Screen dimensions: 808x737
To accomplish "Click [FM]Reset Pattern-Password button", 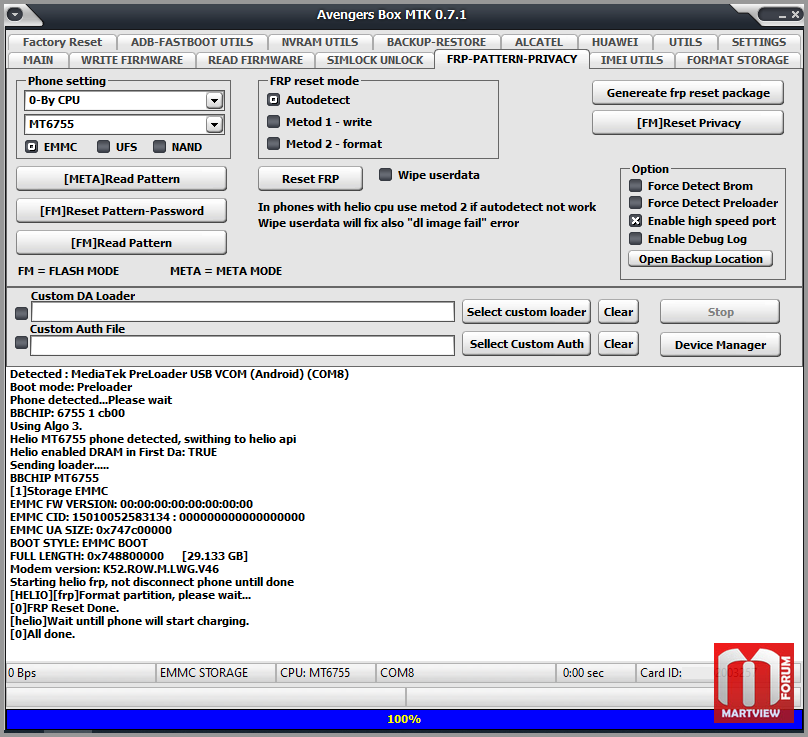I will tap(122, 211).
